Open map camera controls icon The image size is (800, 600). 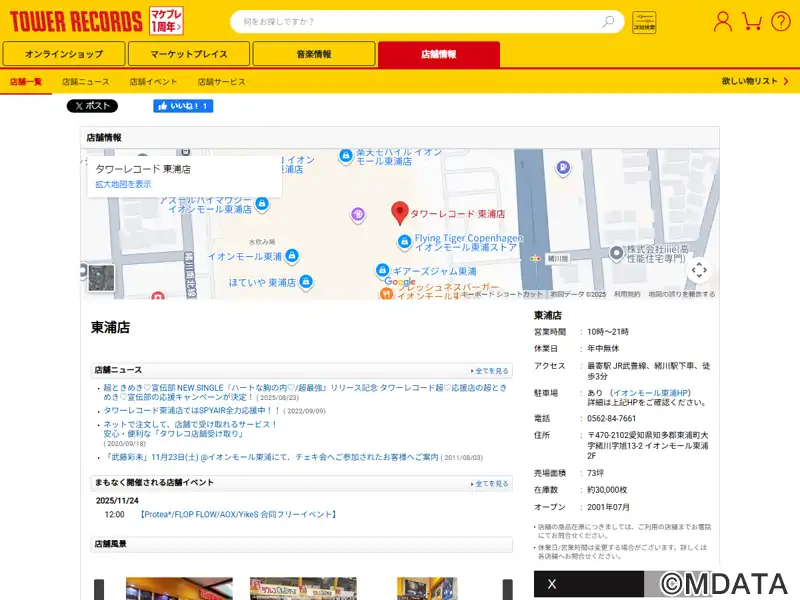click(x=699, y=270)
